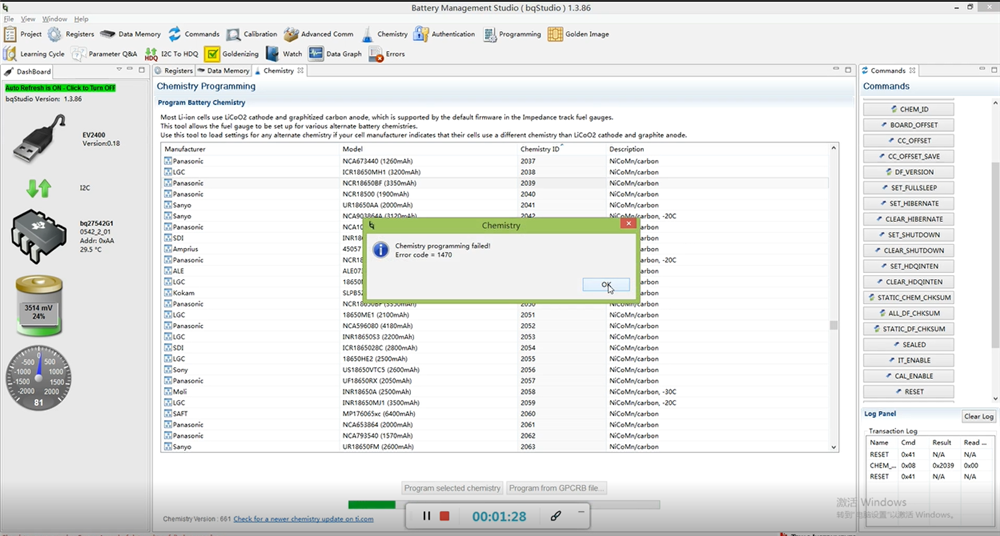Click current meter dial gauge
The image size is (1000, 536).
click(x=38, y=378)
